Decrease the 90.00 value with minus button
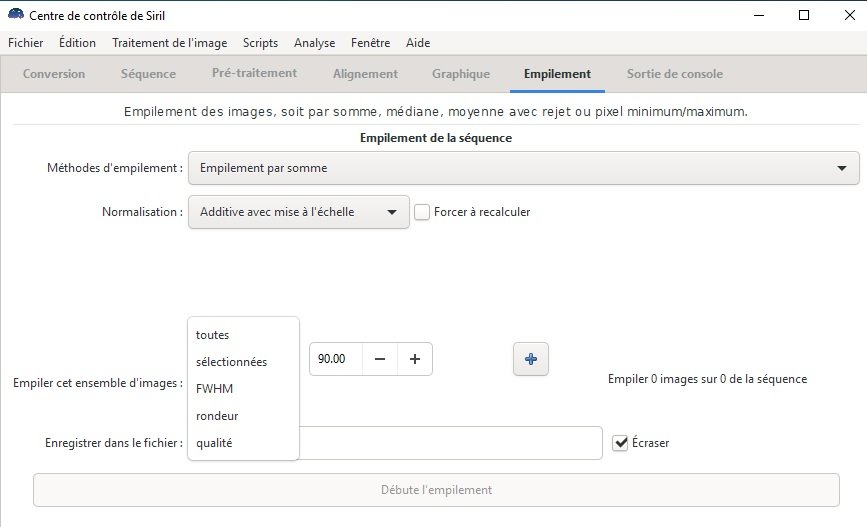867x527 pixels. tap(380, 359)
